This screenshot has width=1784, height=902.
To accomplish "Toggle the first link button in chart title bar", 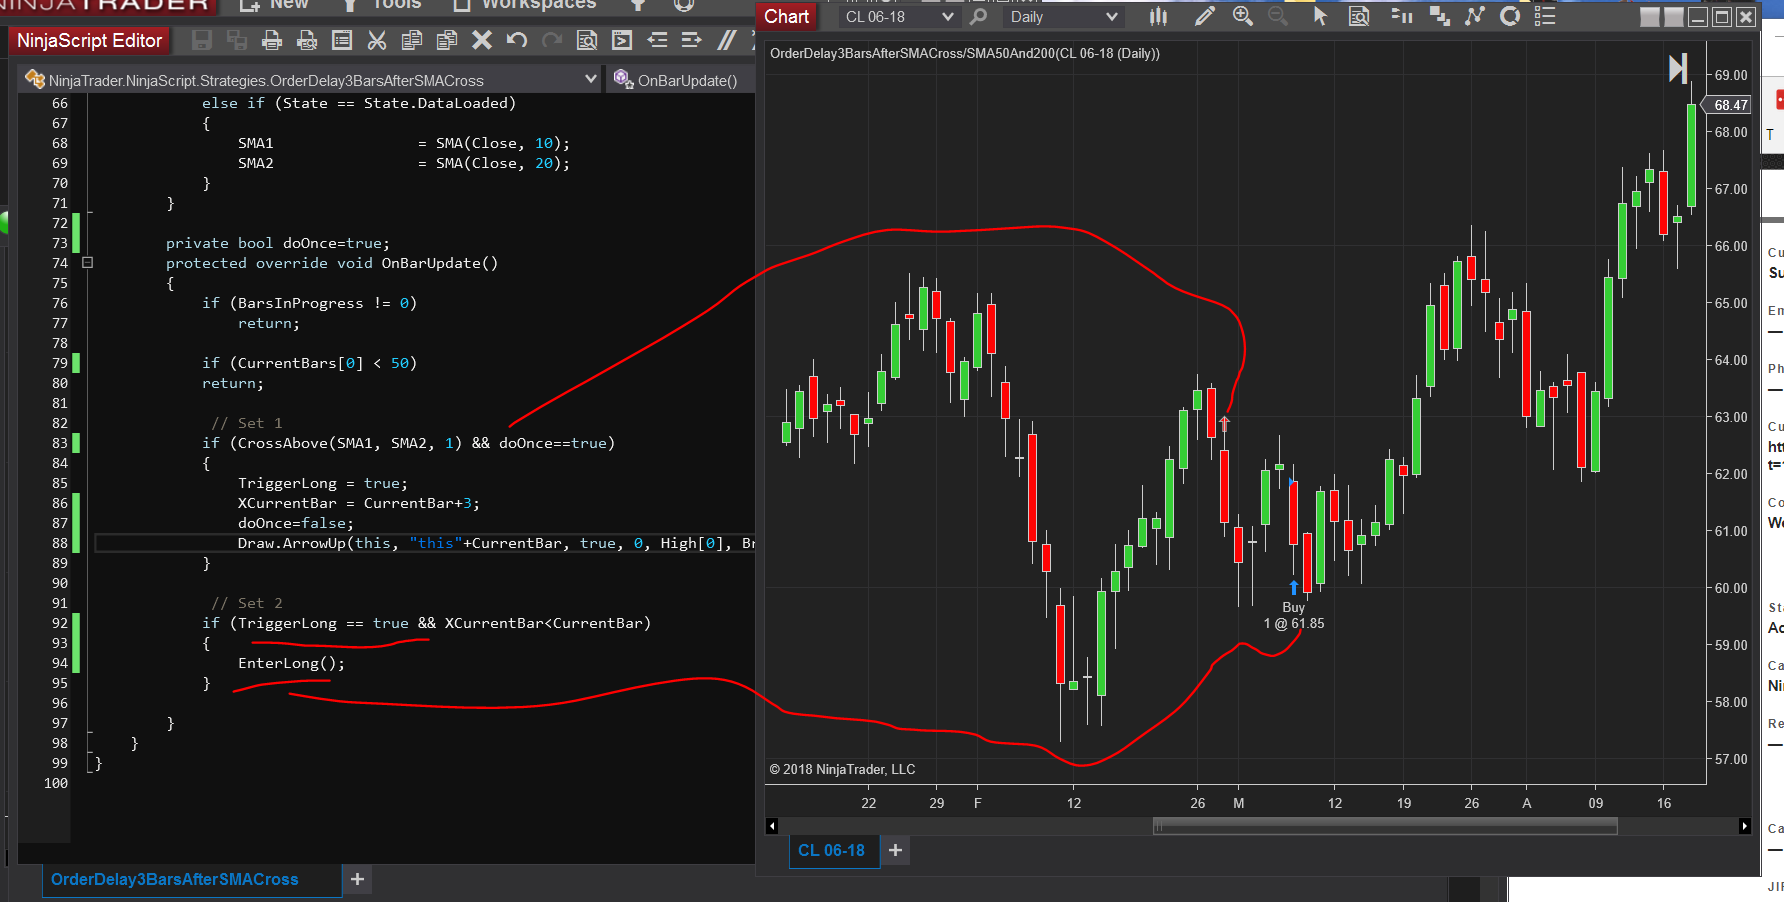I will tap(1650, 17).
